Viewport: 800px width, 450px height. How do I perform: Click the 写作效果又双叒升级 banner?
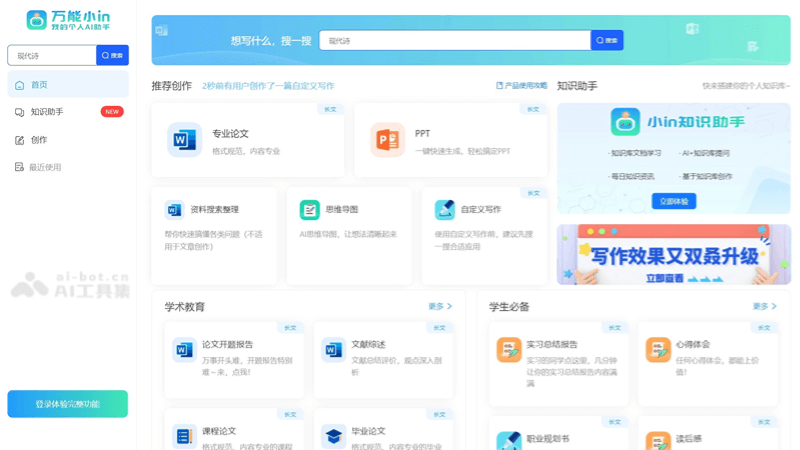point(673,255)
